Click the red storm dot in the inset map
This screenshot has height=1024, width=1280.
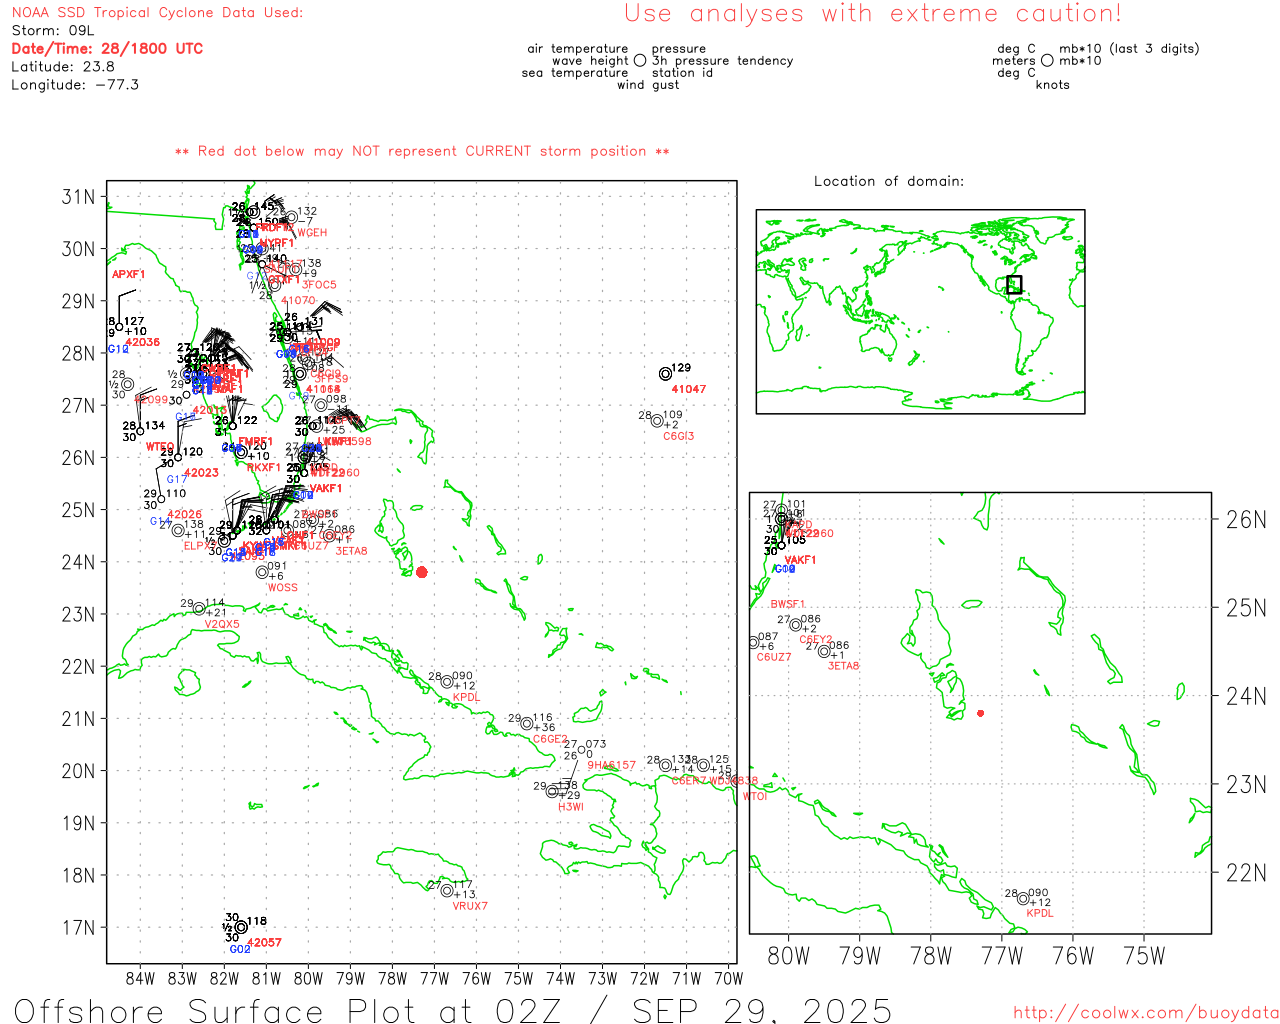pos(980,713)
